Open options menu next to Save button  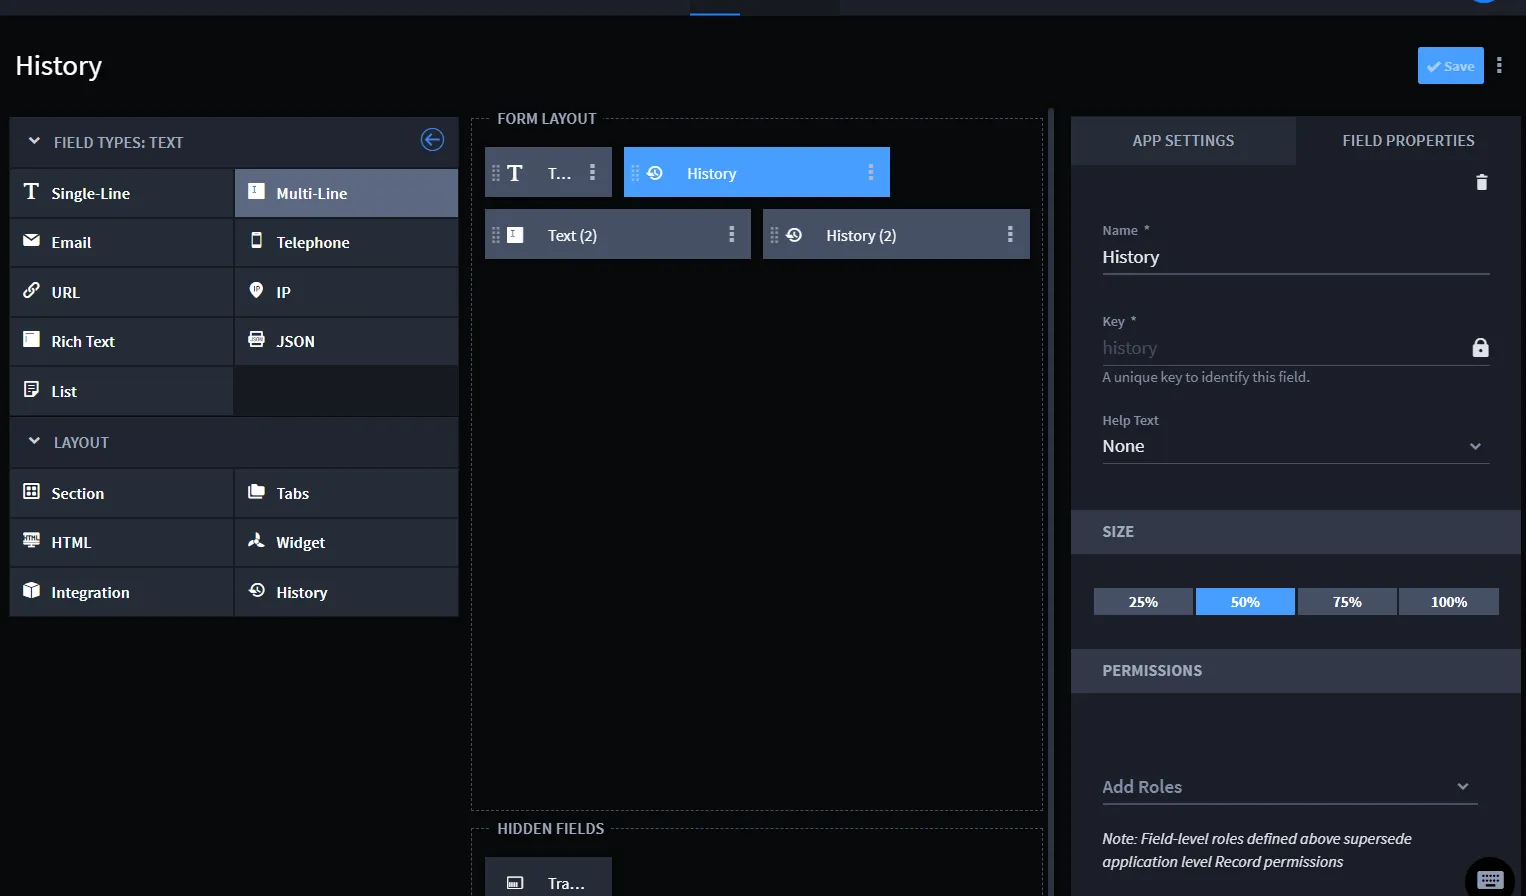(x=1499, y=66)
